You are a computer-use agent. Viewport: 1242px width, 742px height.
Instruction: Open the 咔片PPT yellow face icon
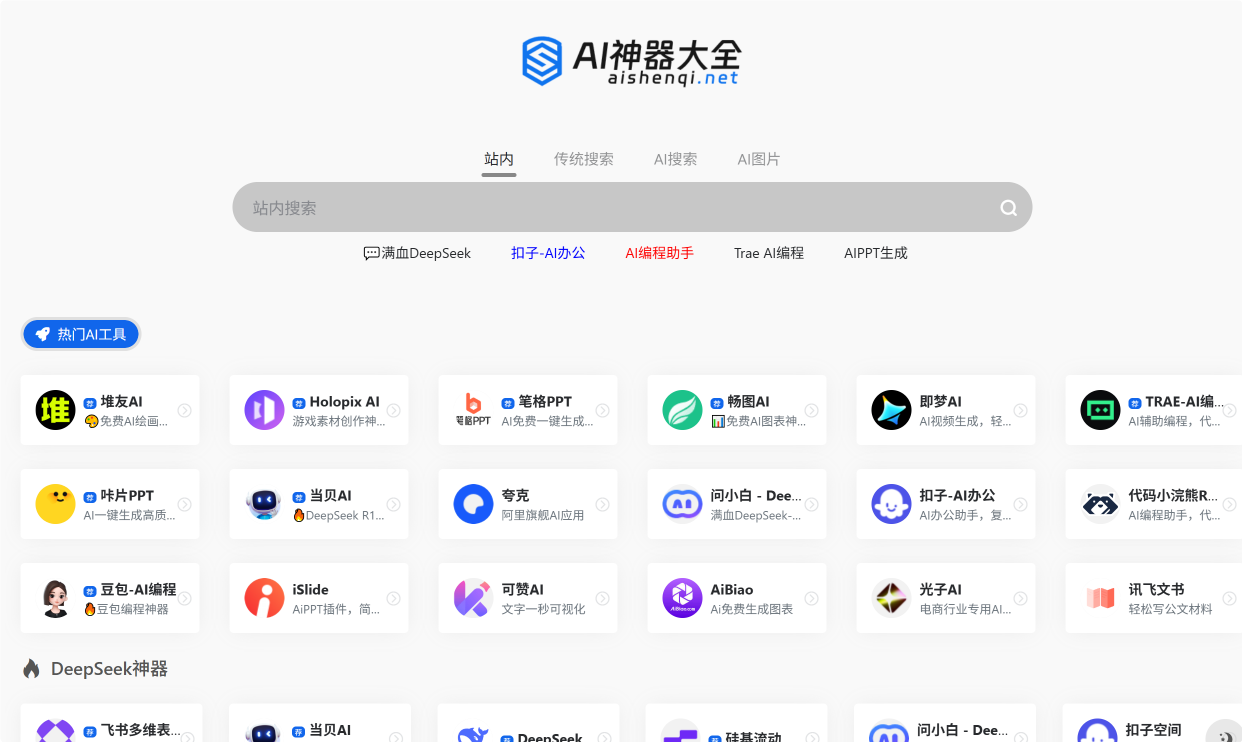pyautogui.click(x=56, y=504)
